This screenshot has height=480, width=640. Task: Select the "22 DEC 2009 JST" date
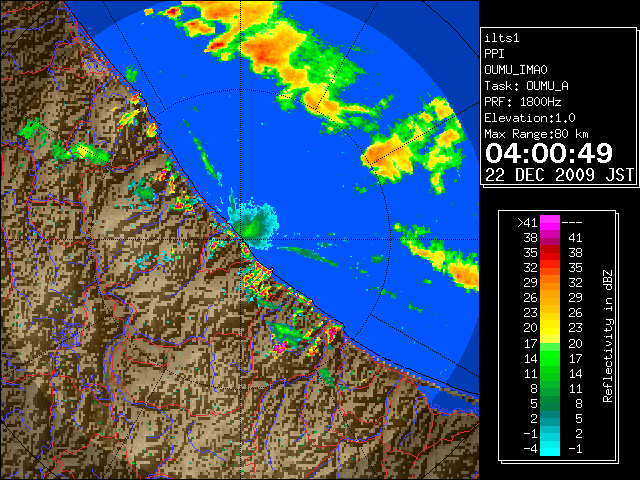[560, 175]
